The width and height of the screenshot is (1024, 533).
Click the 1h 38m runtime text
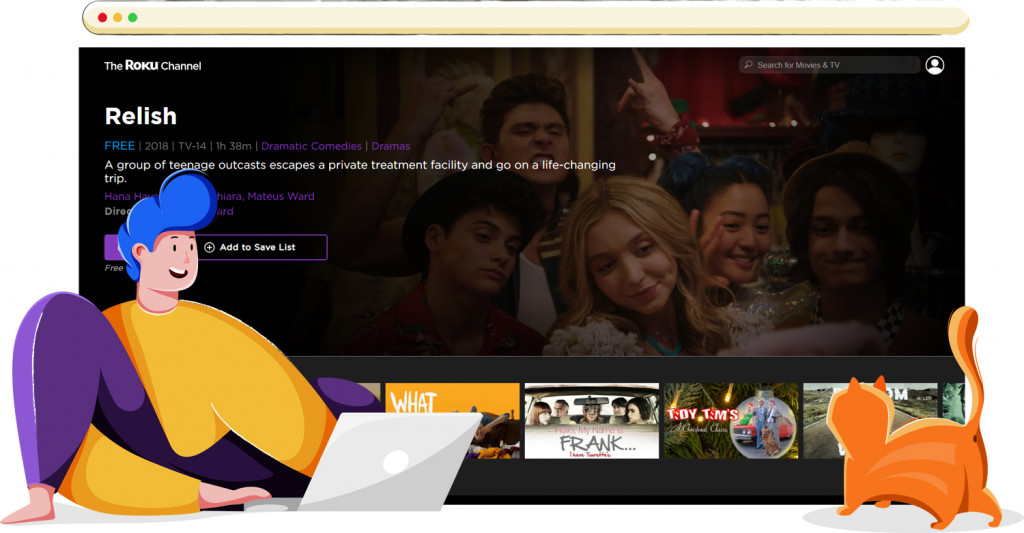[x=234, y=146]
